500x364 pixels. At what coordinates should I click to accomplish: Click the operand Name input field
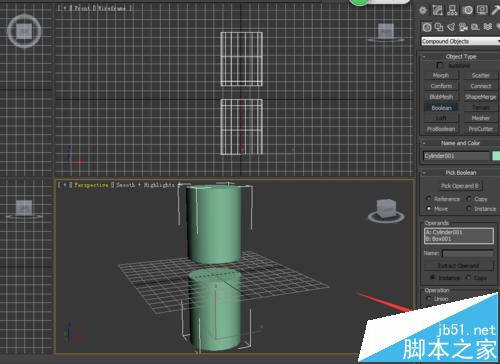pyautogui.click(x=467, y=254)
